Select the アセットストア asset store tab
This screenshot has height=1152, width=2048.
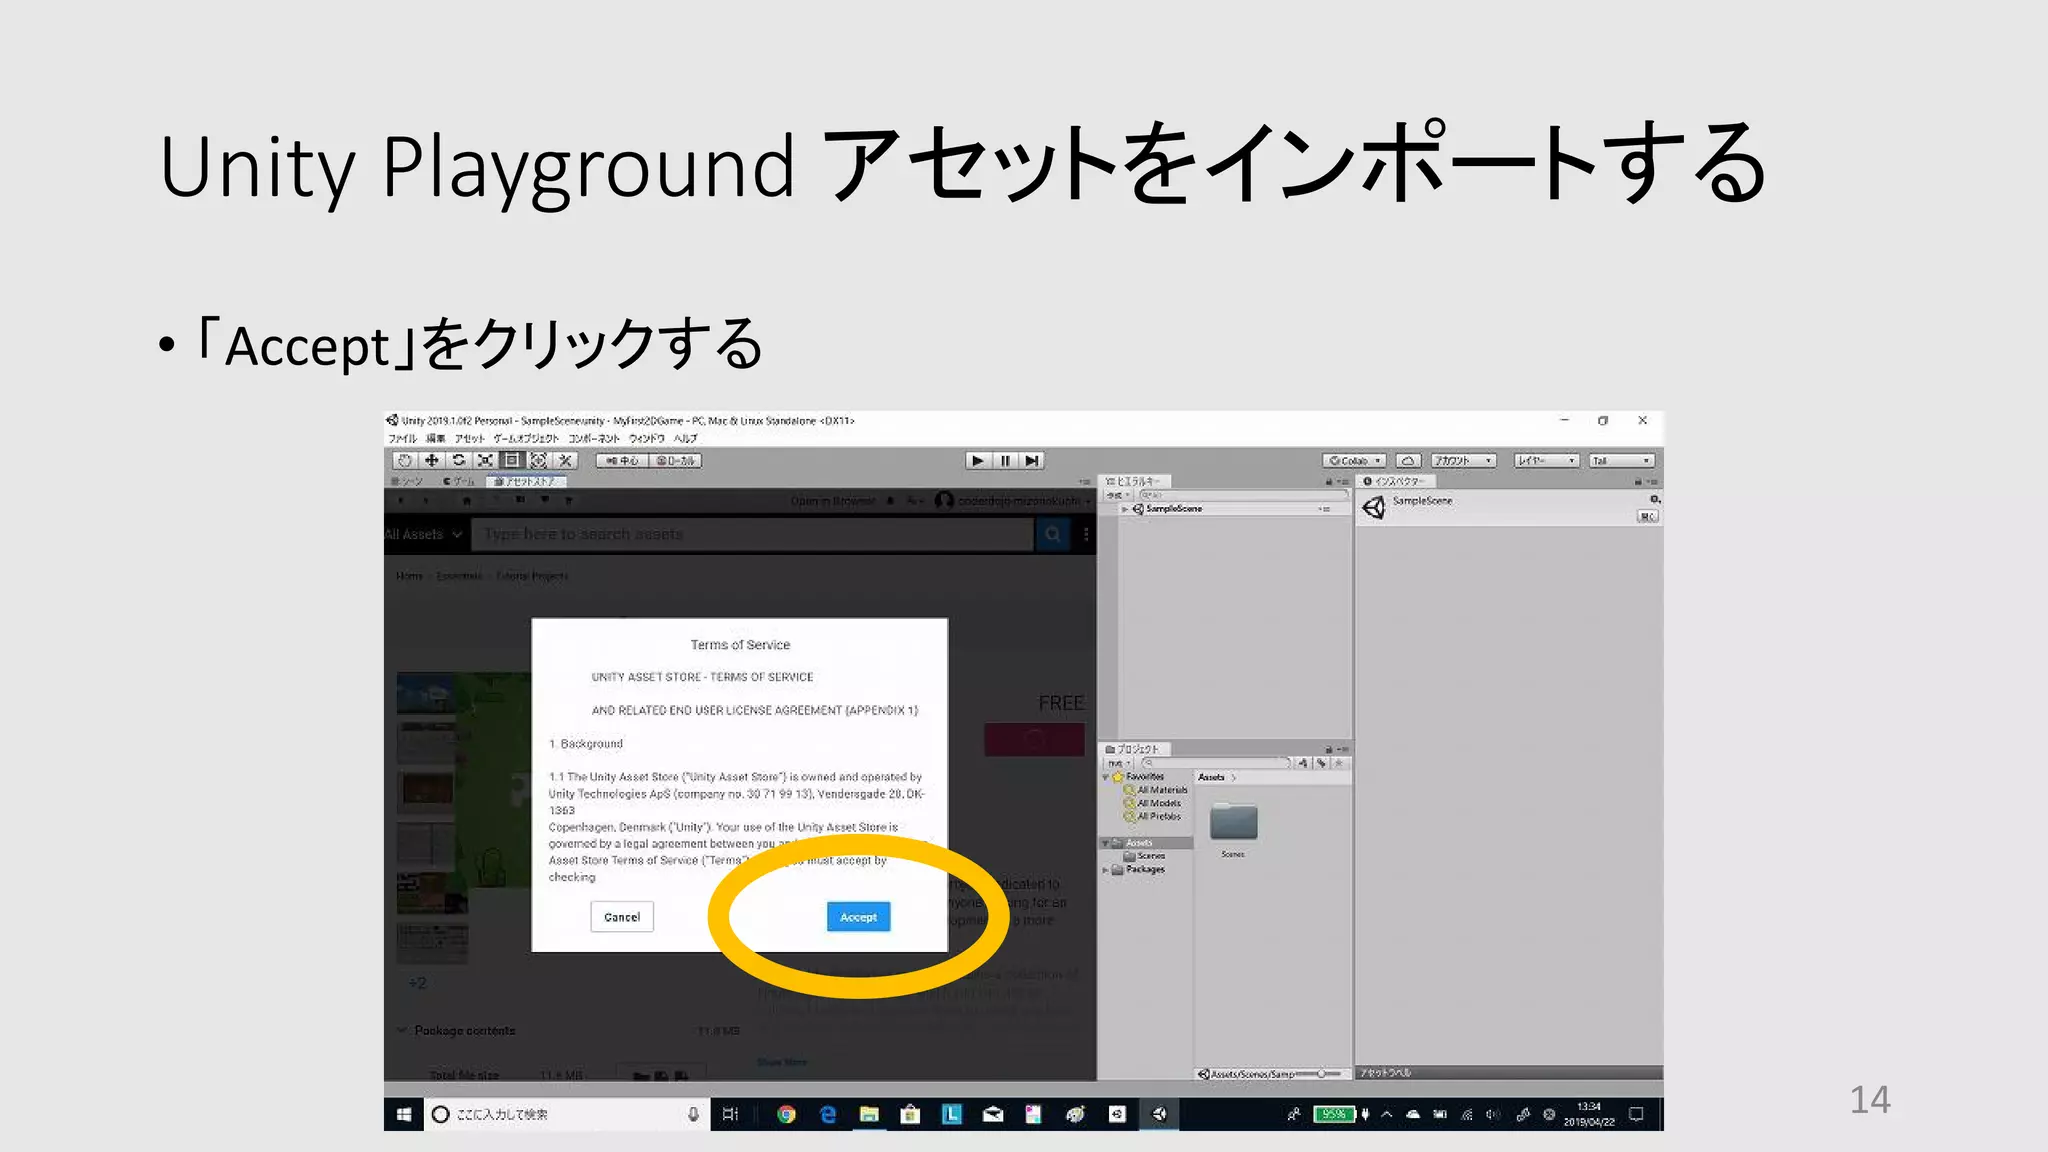526,481
